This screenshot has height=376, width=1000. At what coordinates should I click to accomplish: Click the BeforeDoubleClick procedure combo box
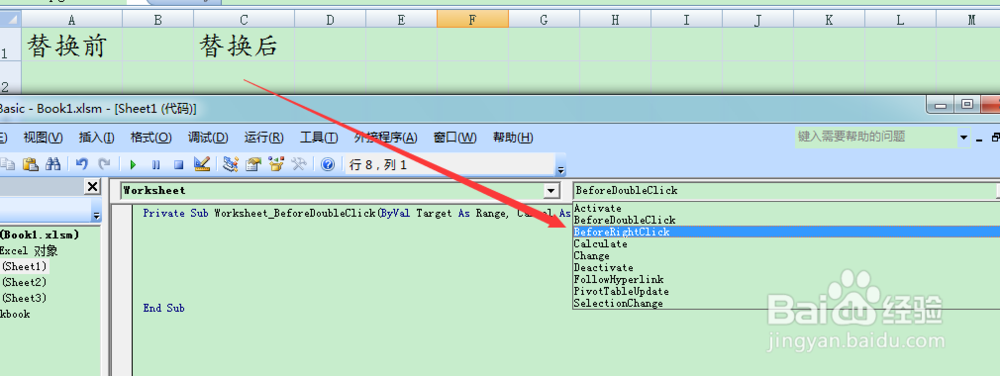click(785, 190)
